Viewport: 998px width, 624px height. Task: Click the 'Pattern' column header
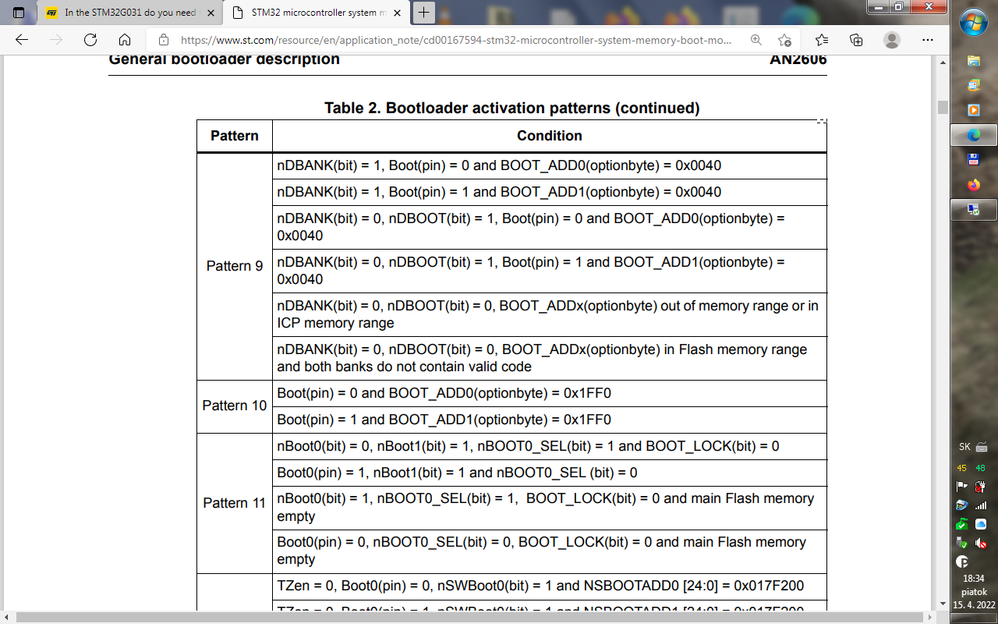click(x=234, y=136)
